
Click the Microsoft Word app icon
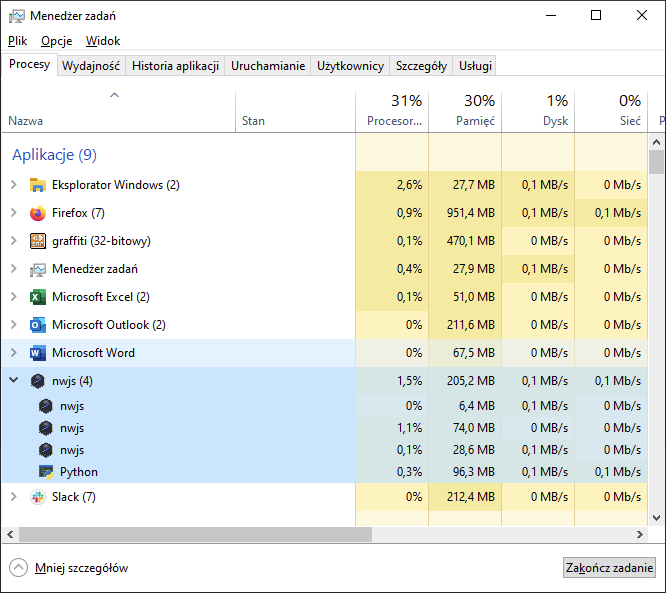point(38,353)
